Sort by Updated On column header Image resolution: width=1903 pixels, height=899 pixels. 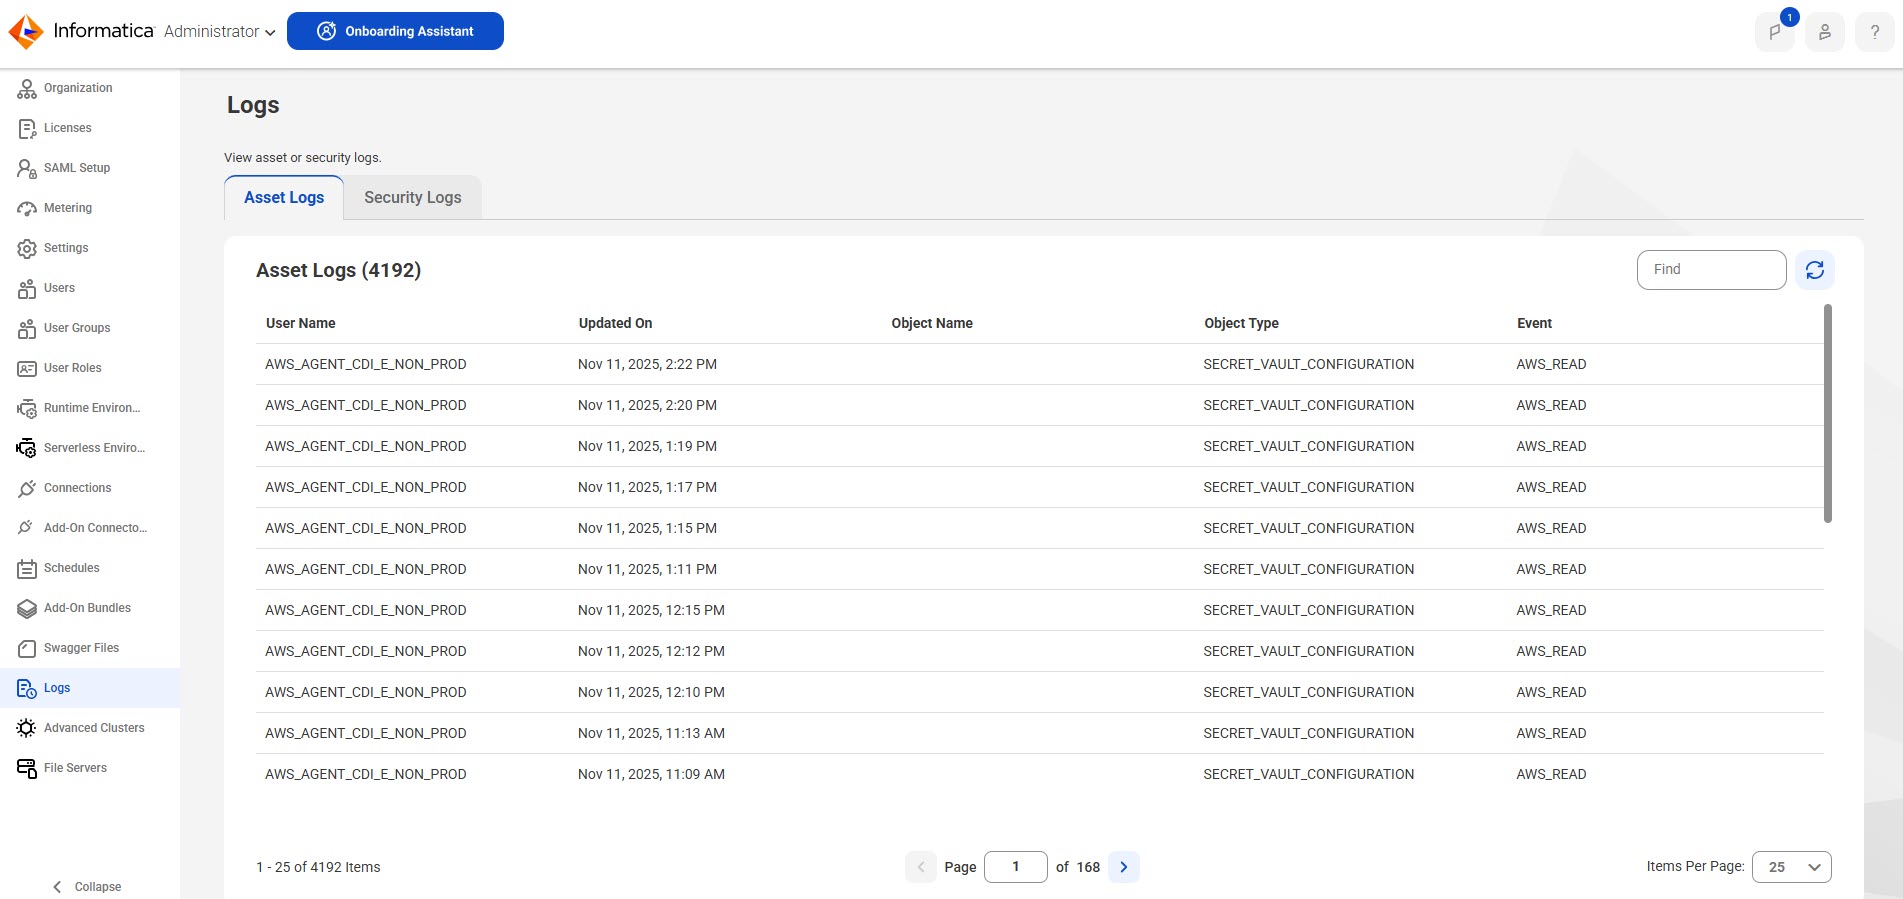click(616, 323)
